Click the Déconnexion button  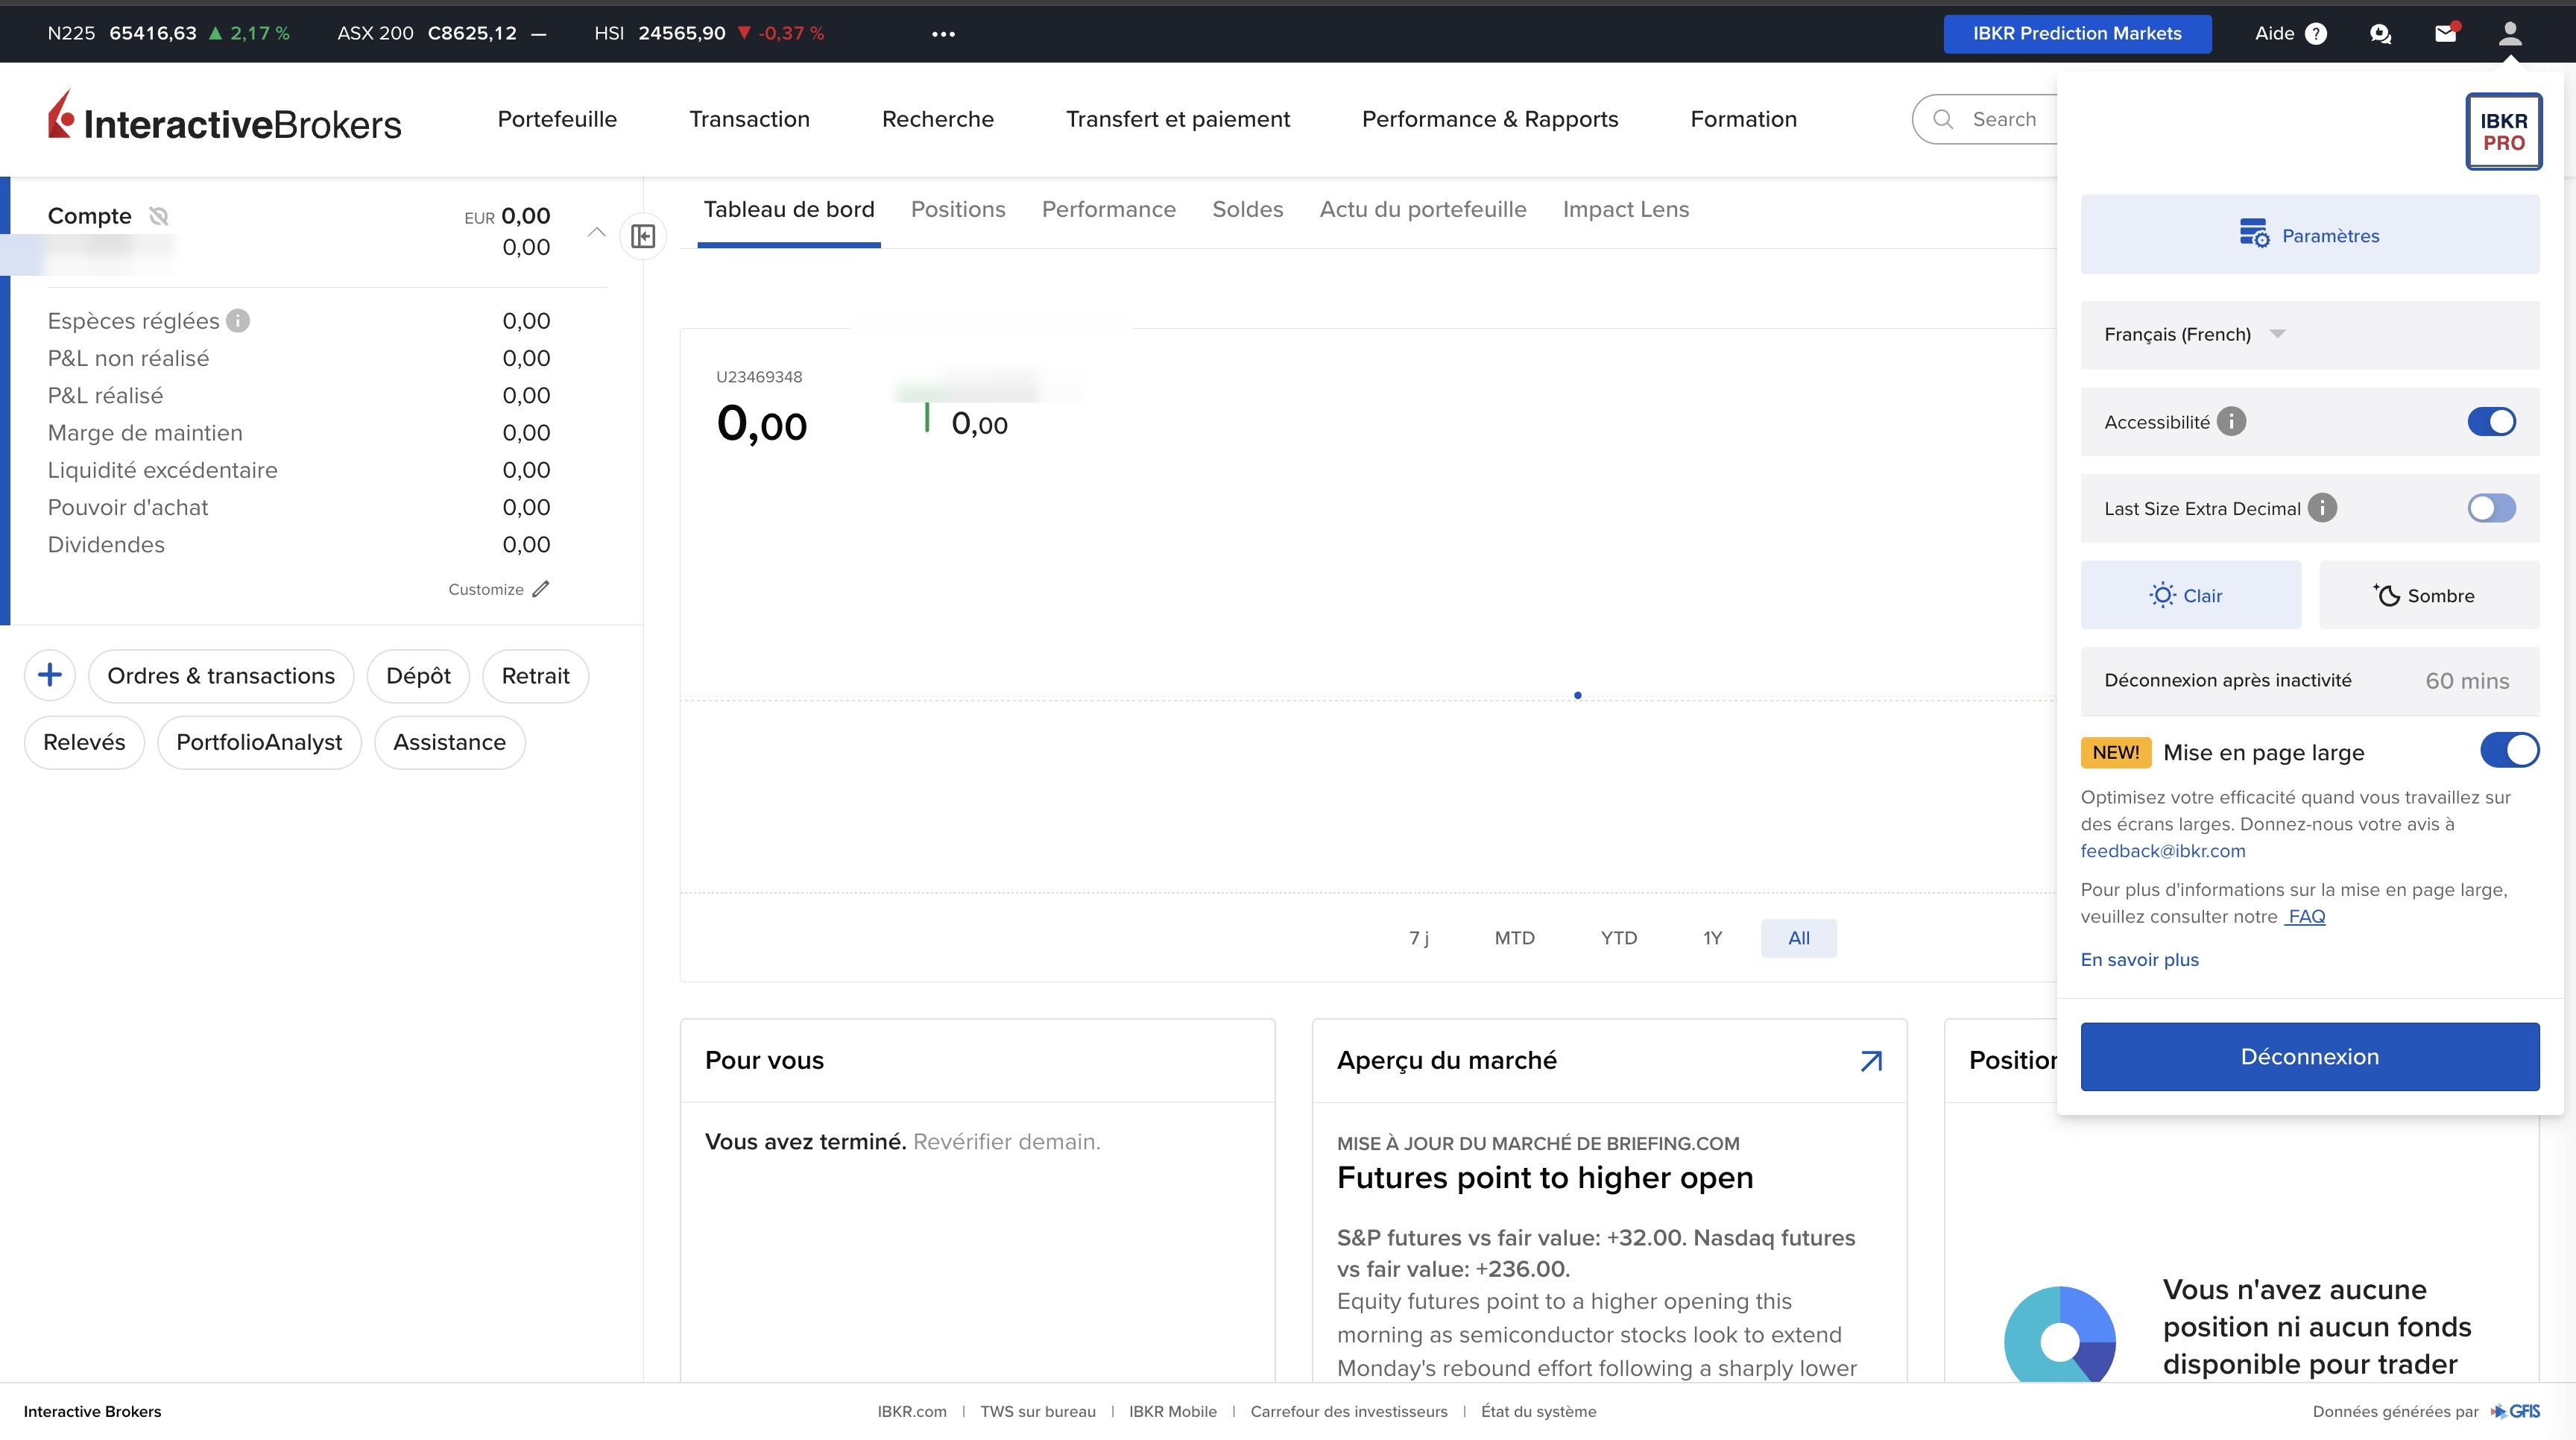point(2310,1057)
